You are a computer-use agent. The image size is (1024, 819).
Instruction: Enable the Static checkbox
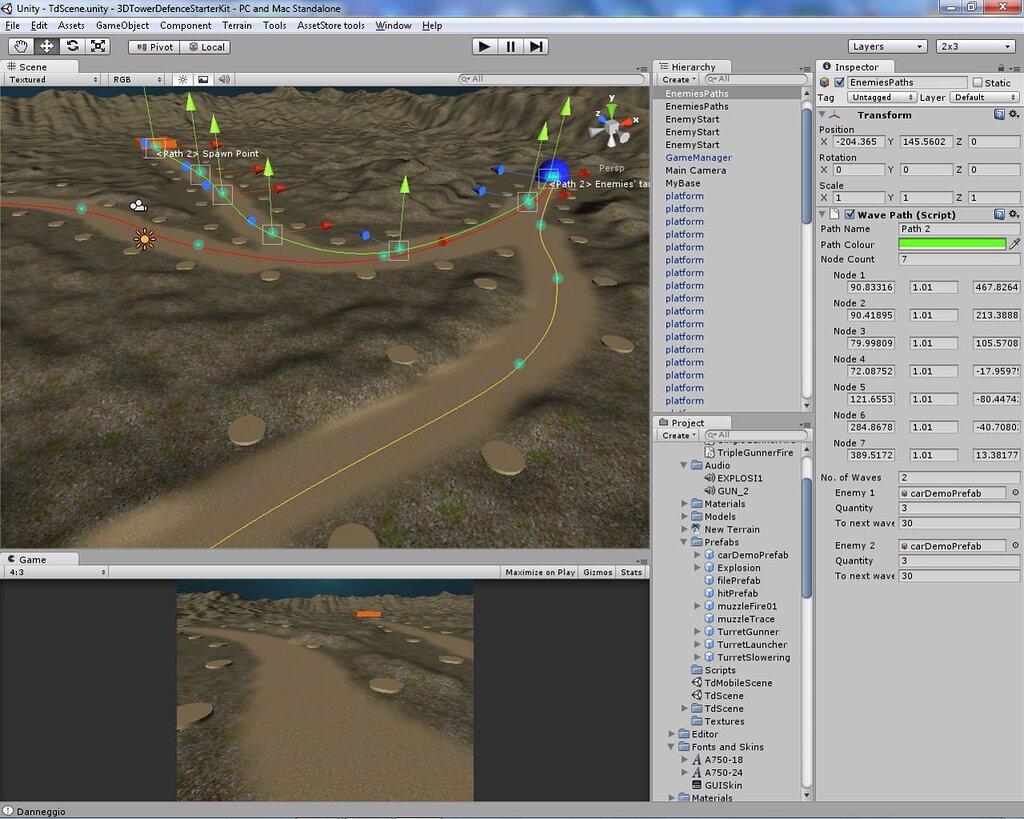pos(977,83)
